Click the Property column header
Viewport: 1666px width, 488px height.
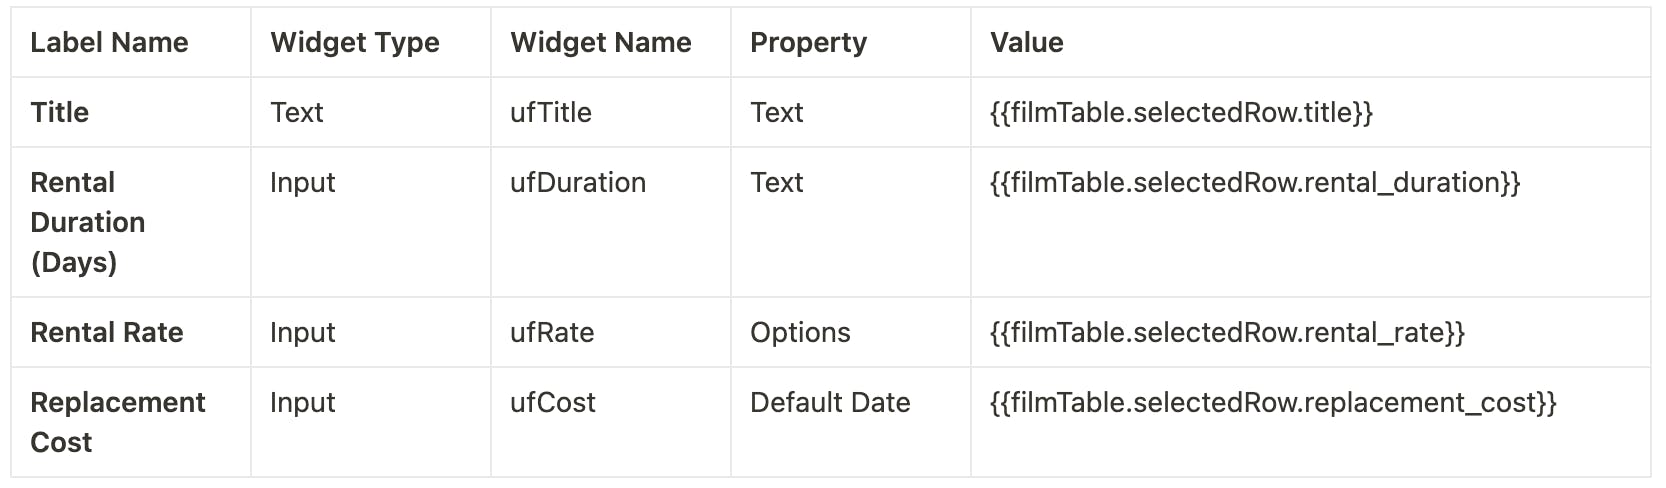(x=808, y=43)
